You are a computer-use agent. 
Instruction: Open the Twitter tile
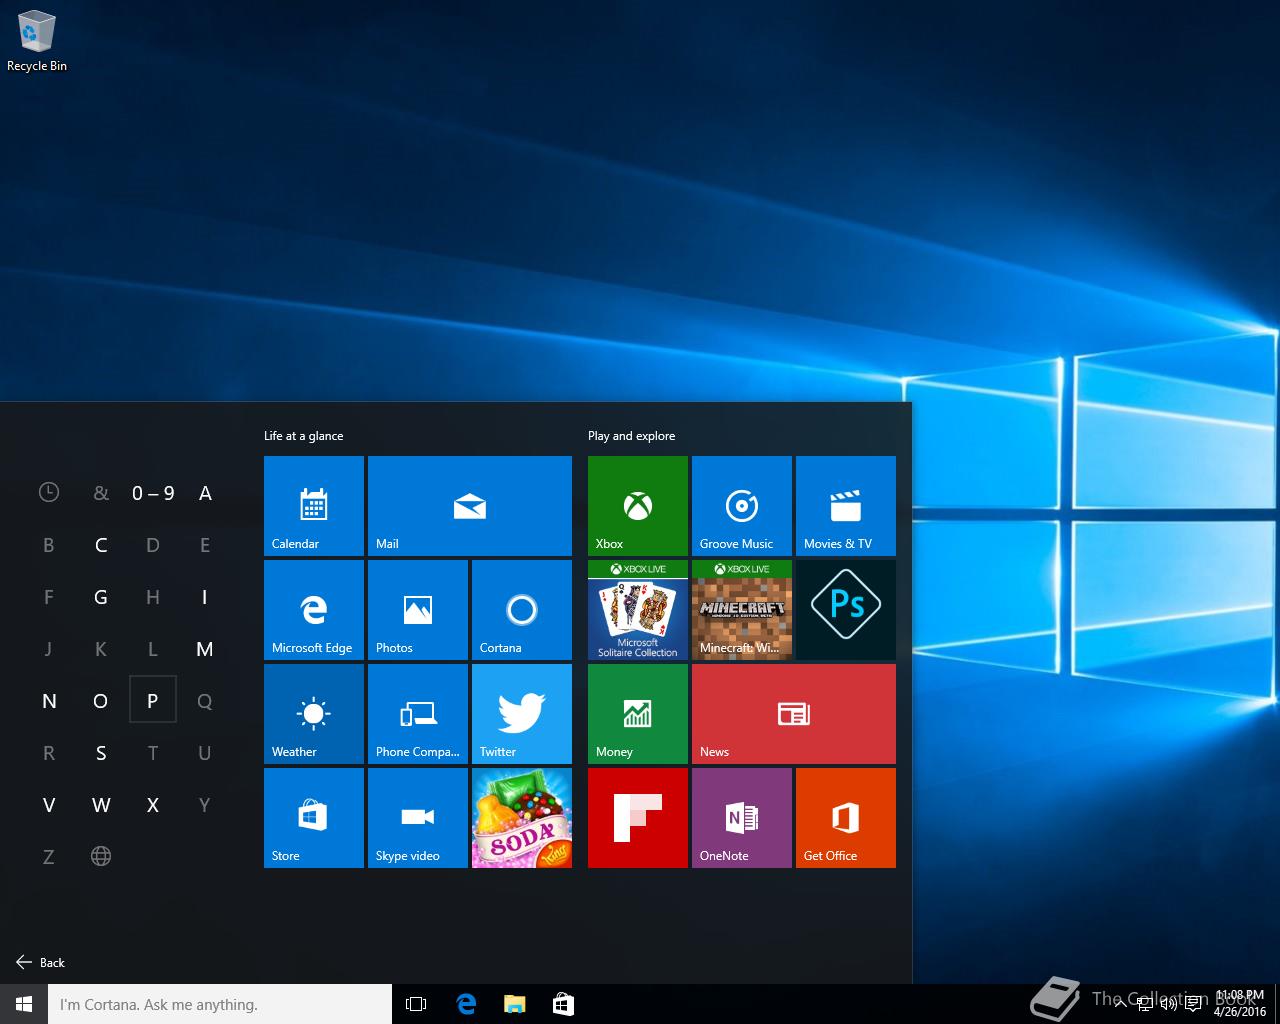coord(522,714)
